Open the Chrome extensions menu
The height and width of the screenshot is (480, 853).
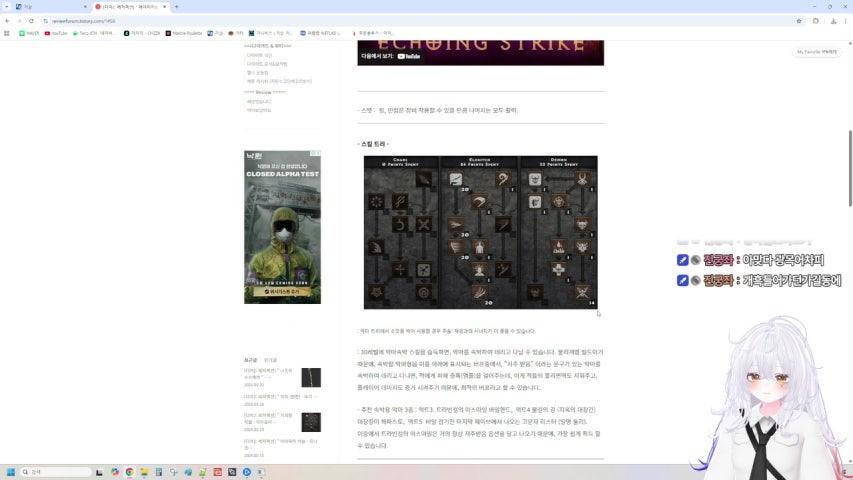pyautogui.click(x=815, y=21)
